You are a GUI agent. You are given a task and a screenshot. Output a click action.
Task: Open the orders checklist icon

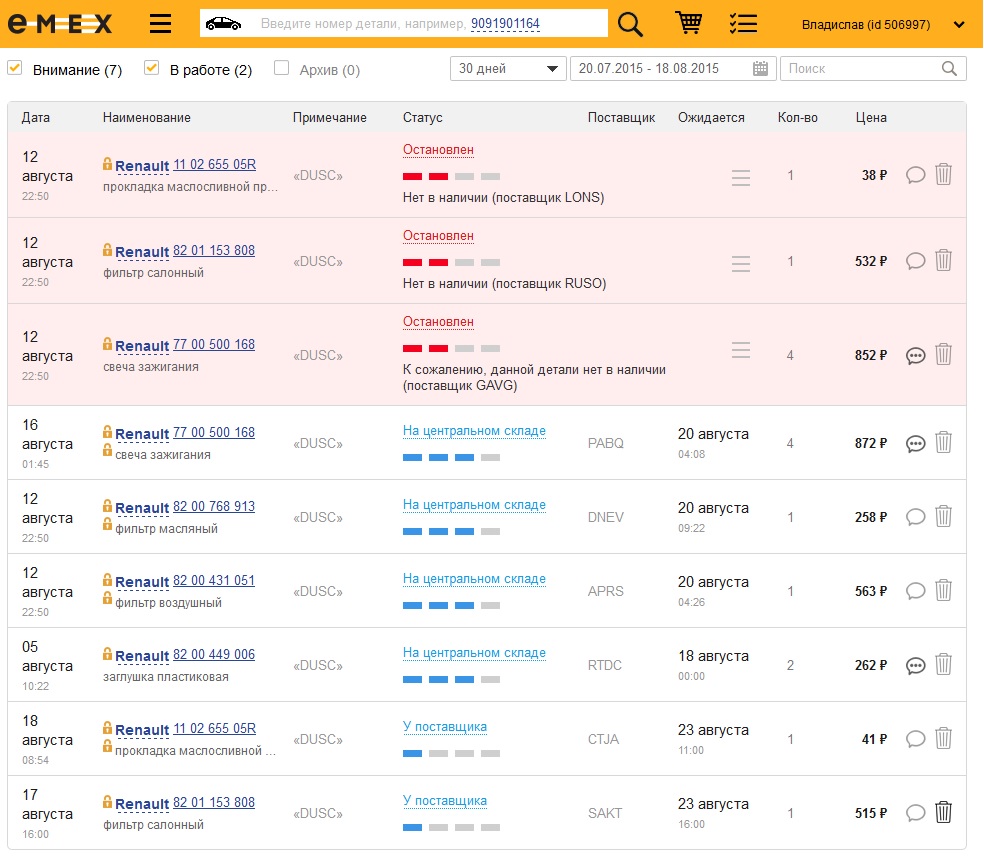tap(743, 24)
